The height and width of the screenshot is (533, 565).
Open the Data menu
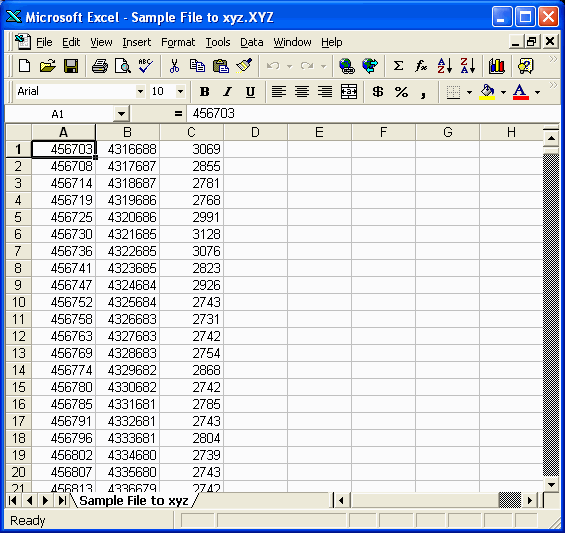252,42
